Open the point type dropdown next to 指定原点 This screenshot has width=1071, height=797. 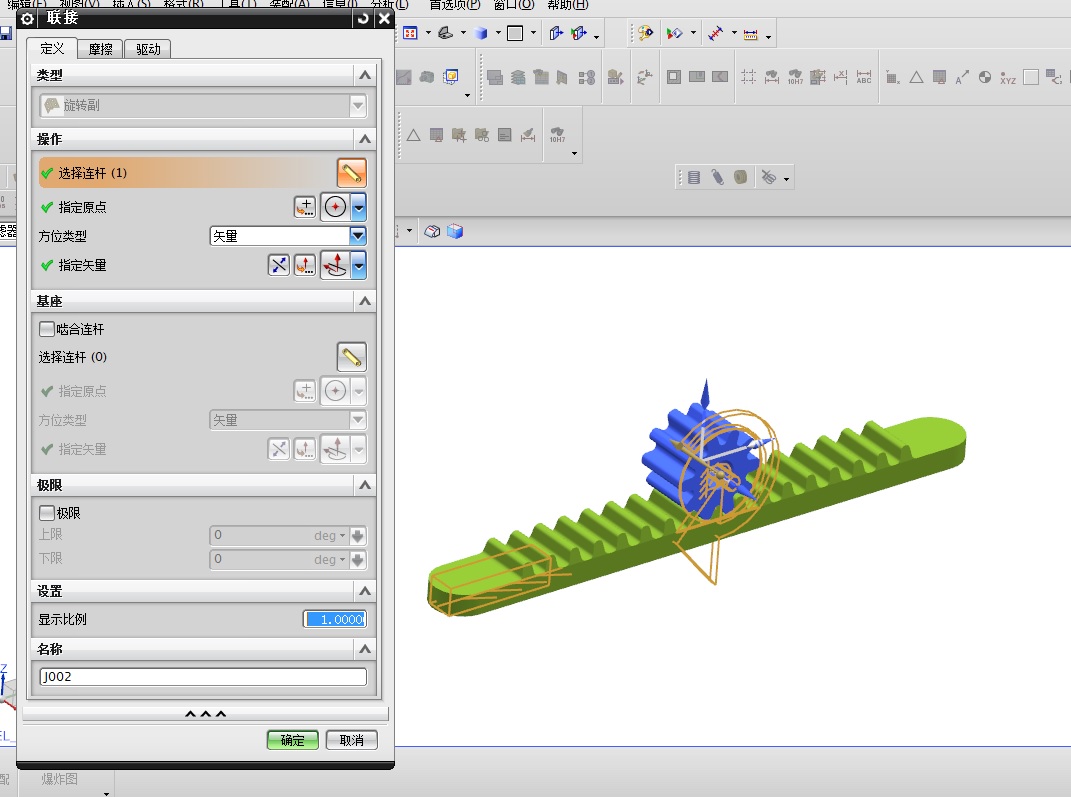click(359, 207)
